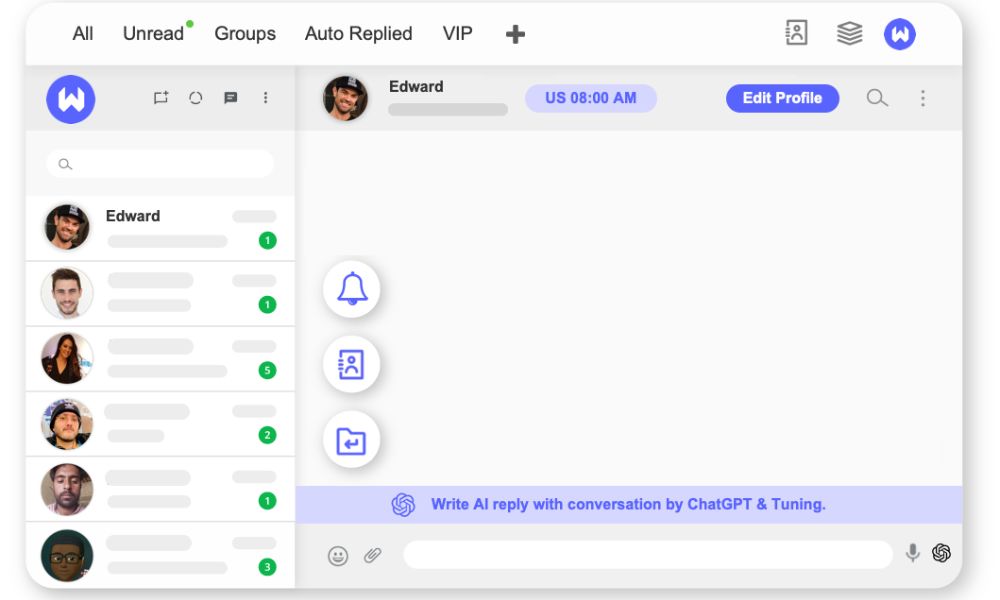
Task: Click the notification bell icon in chat area
Action: point(351,288)
